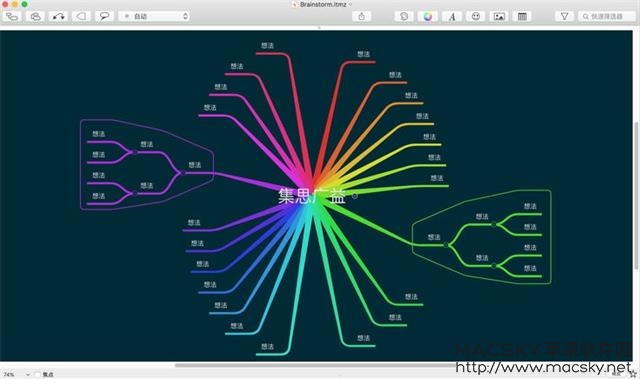Image resolution: width=640 pixels, height=379 pixels.
Task: Select the relationship arrow link tool
Action: click(58, 16)
